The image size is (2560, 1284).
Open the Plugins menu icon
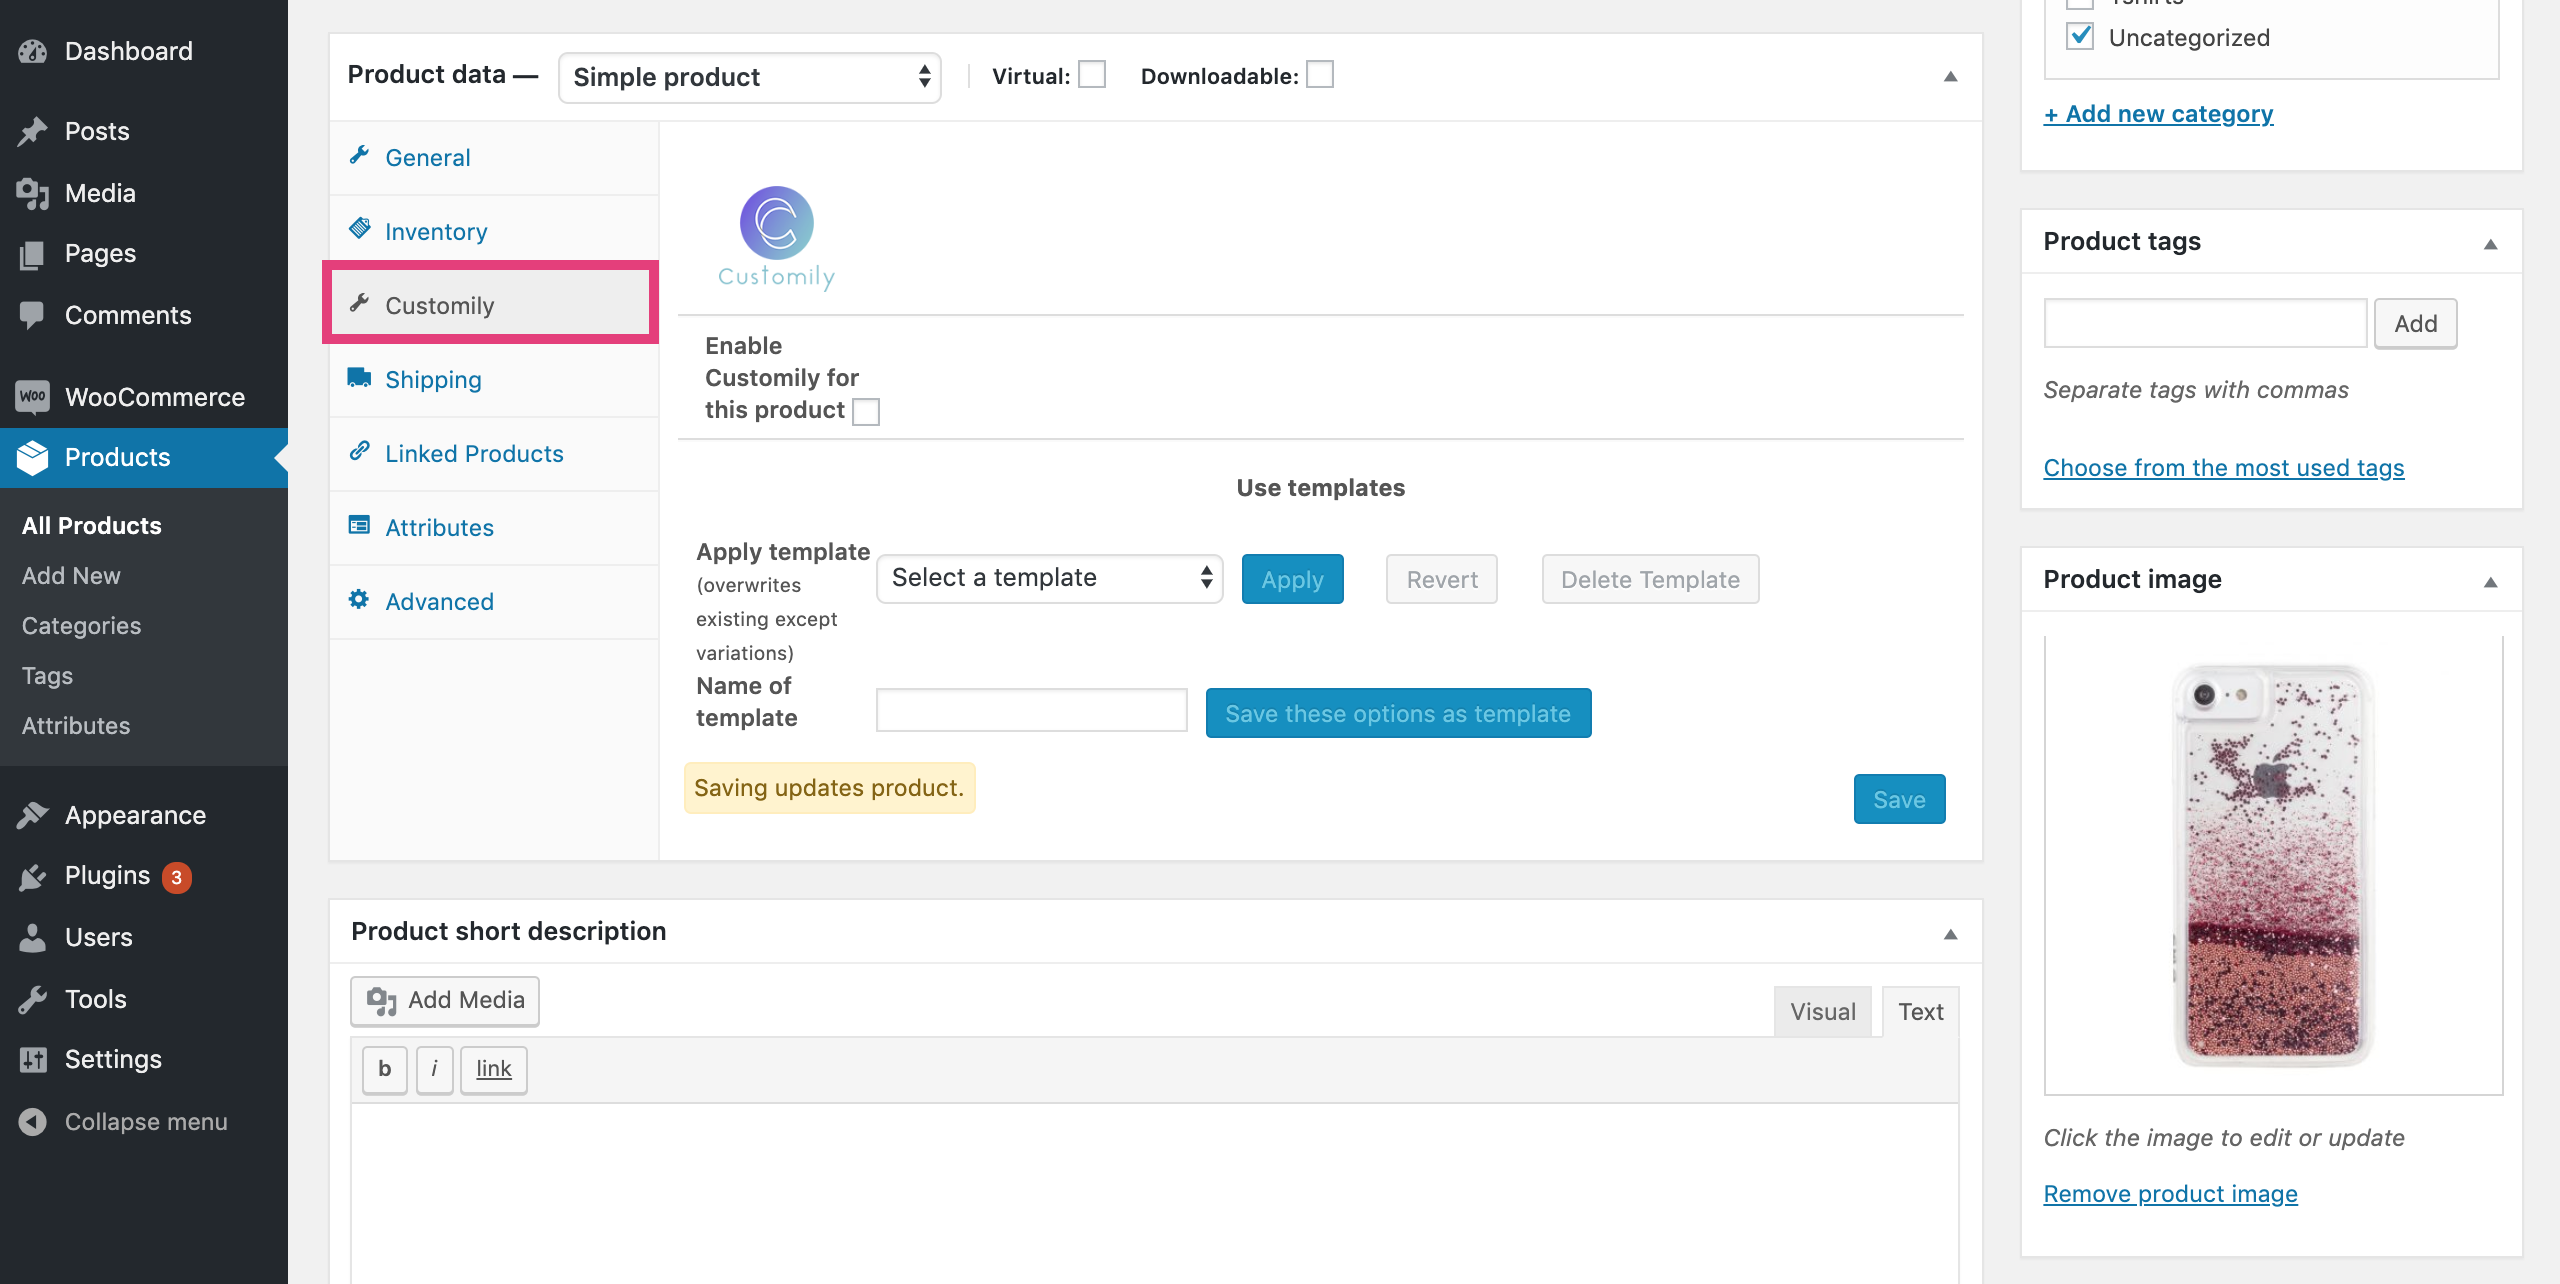(x=33, y=875)
